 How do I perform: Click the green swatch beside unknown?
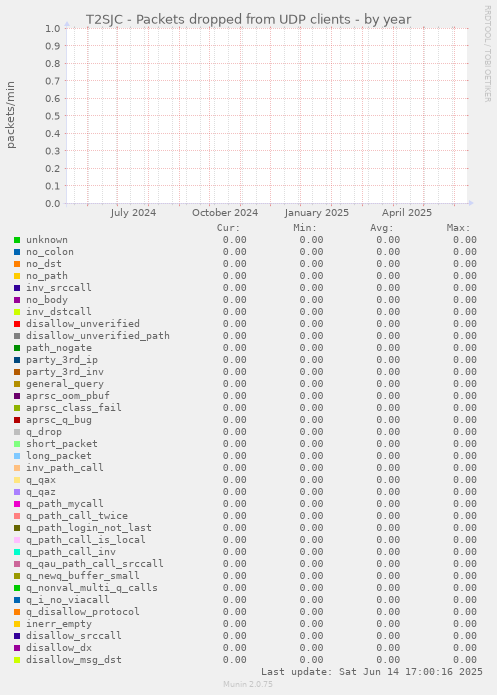tap(17, 240)
